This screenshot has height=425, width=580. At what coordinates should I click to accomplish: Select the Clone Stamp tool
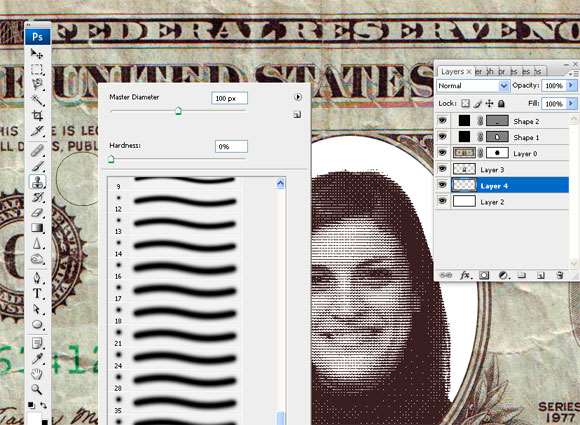[37, 182]
